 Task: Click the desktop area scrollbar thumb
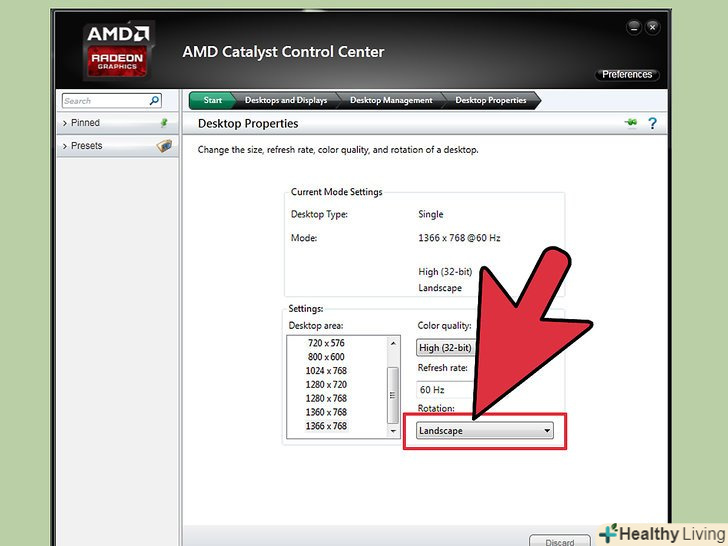coord(393,395)
